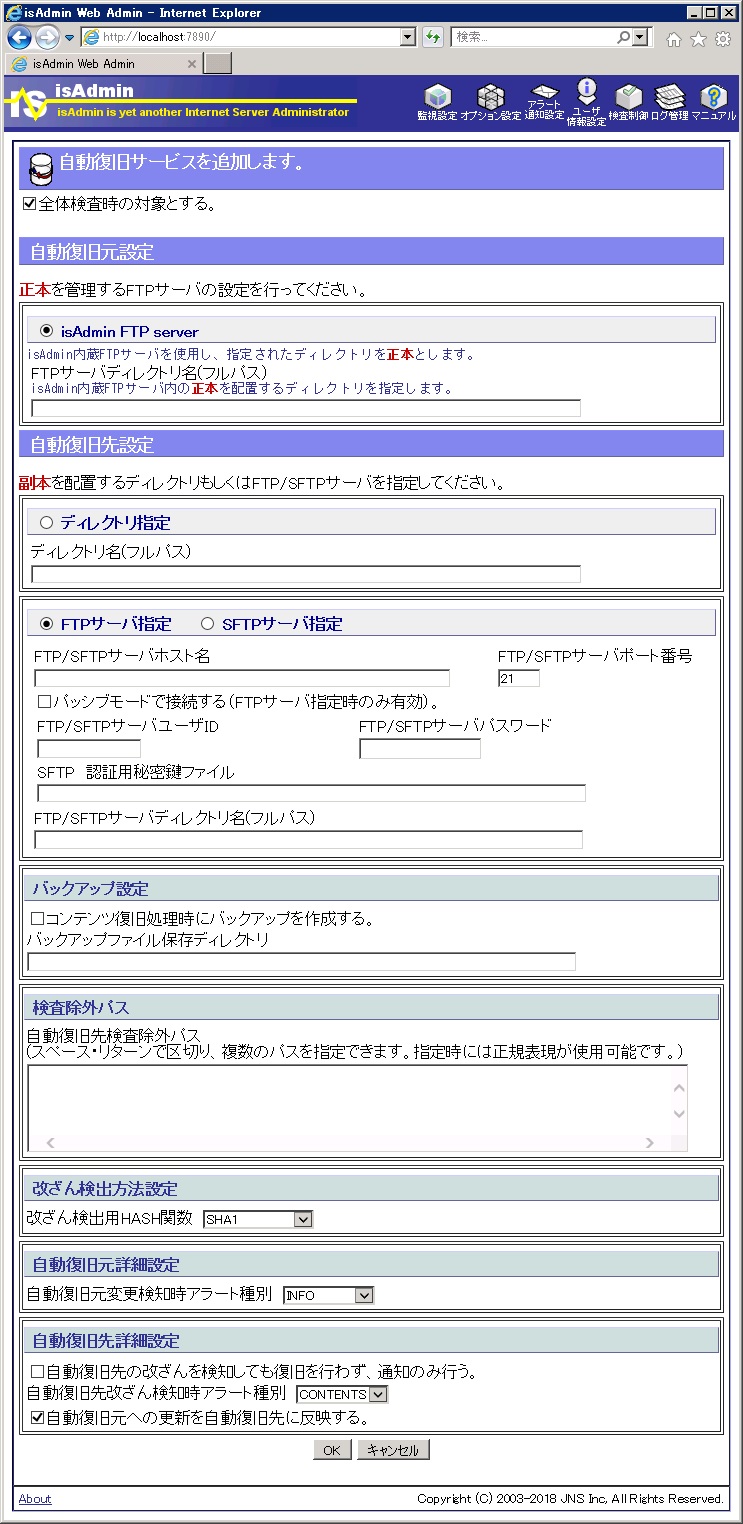This screenshot has width=743, height=1524.
Task: Click exclusion textarea scroll down arrow
Action: (679, 1114)
